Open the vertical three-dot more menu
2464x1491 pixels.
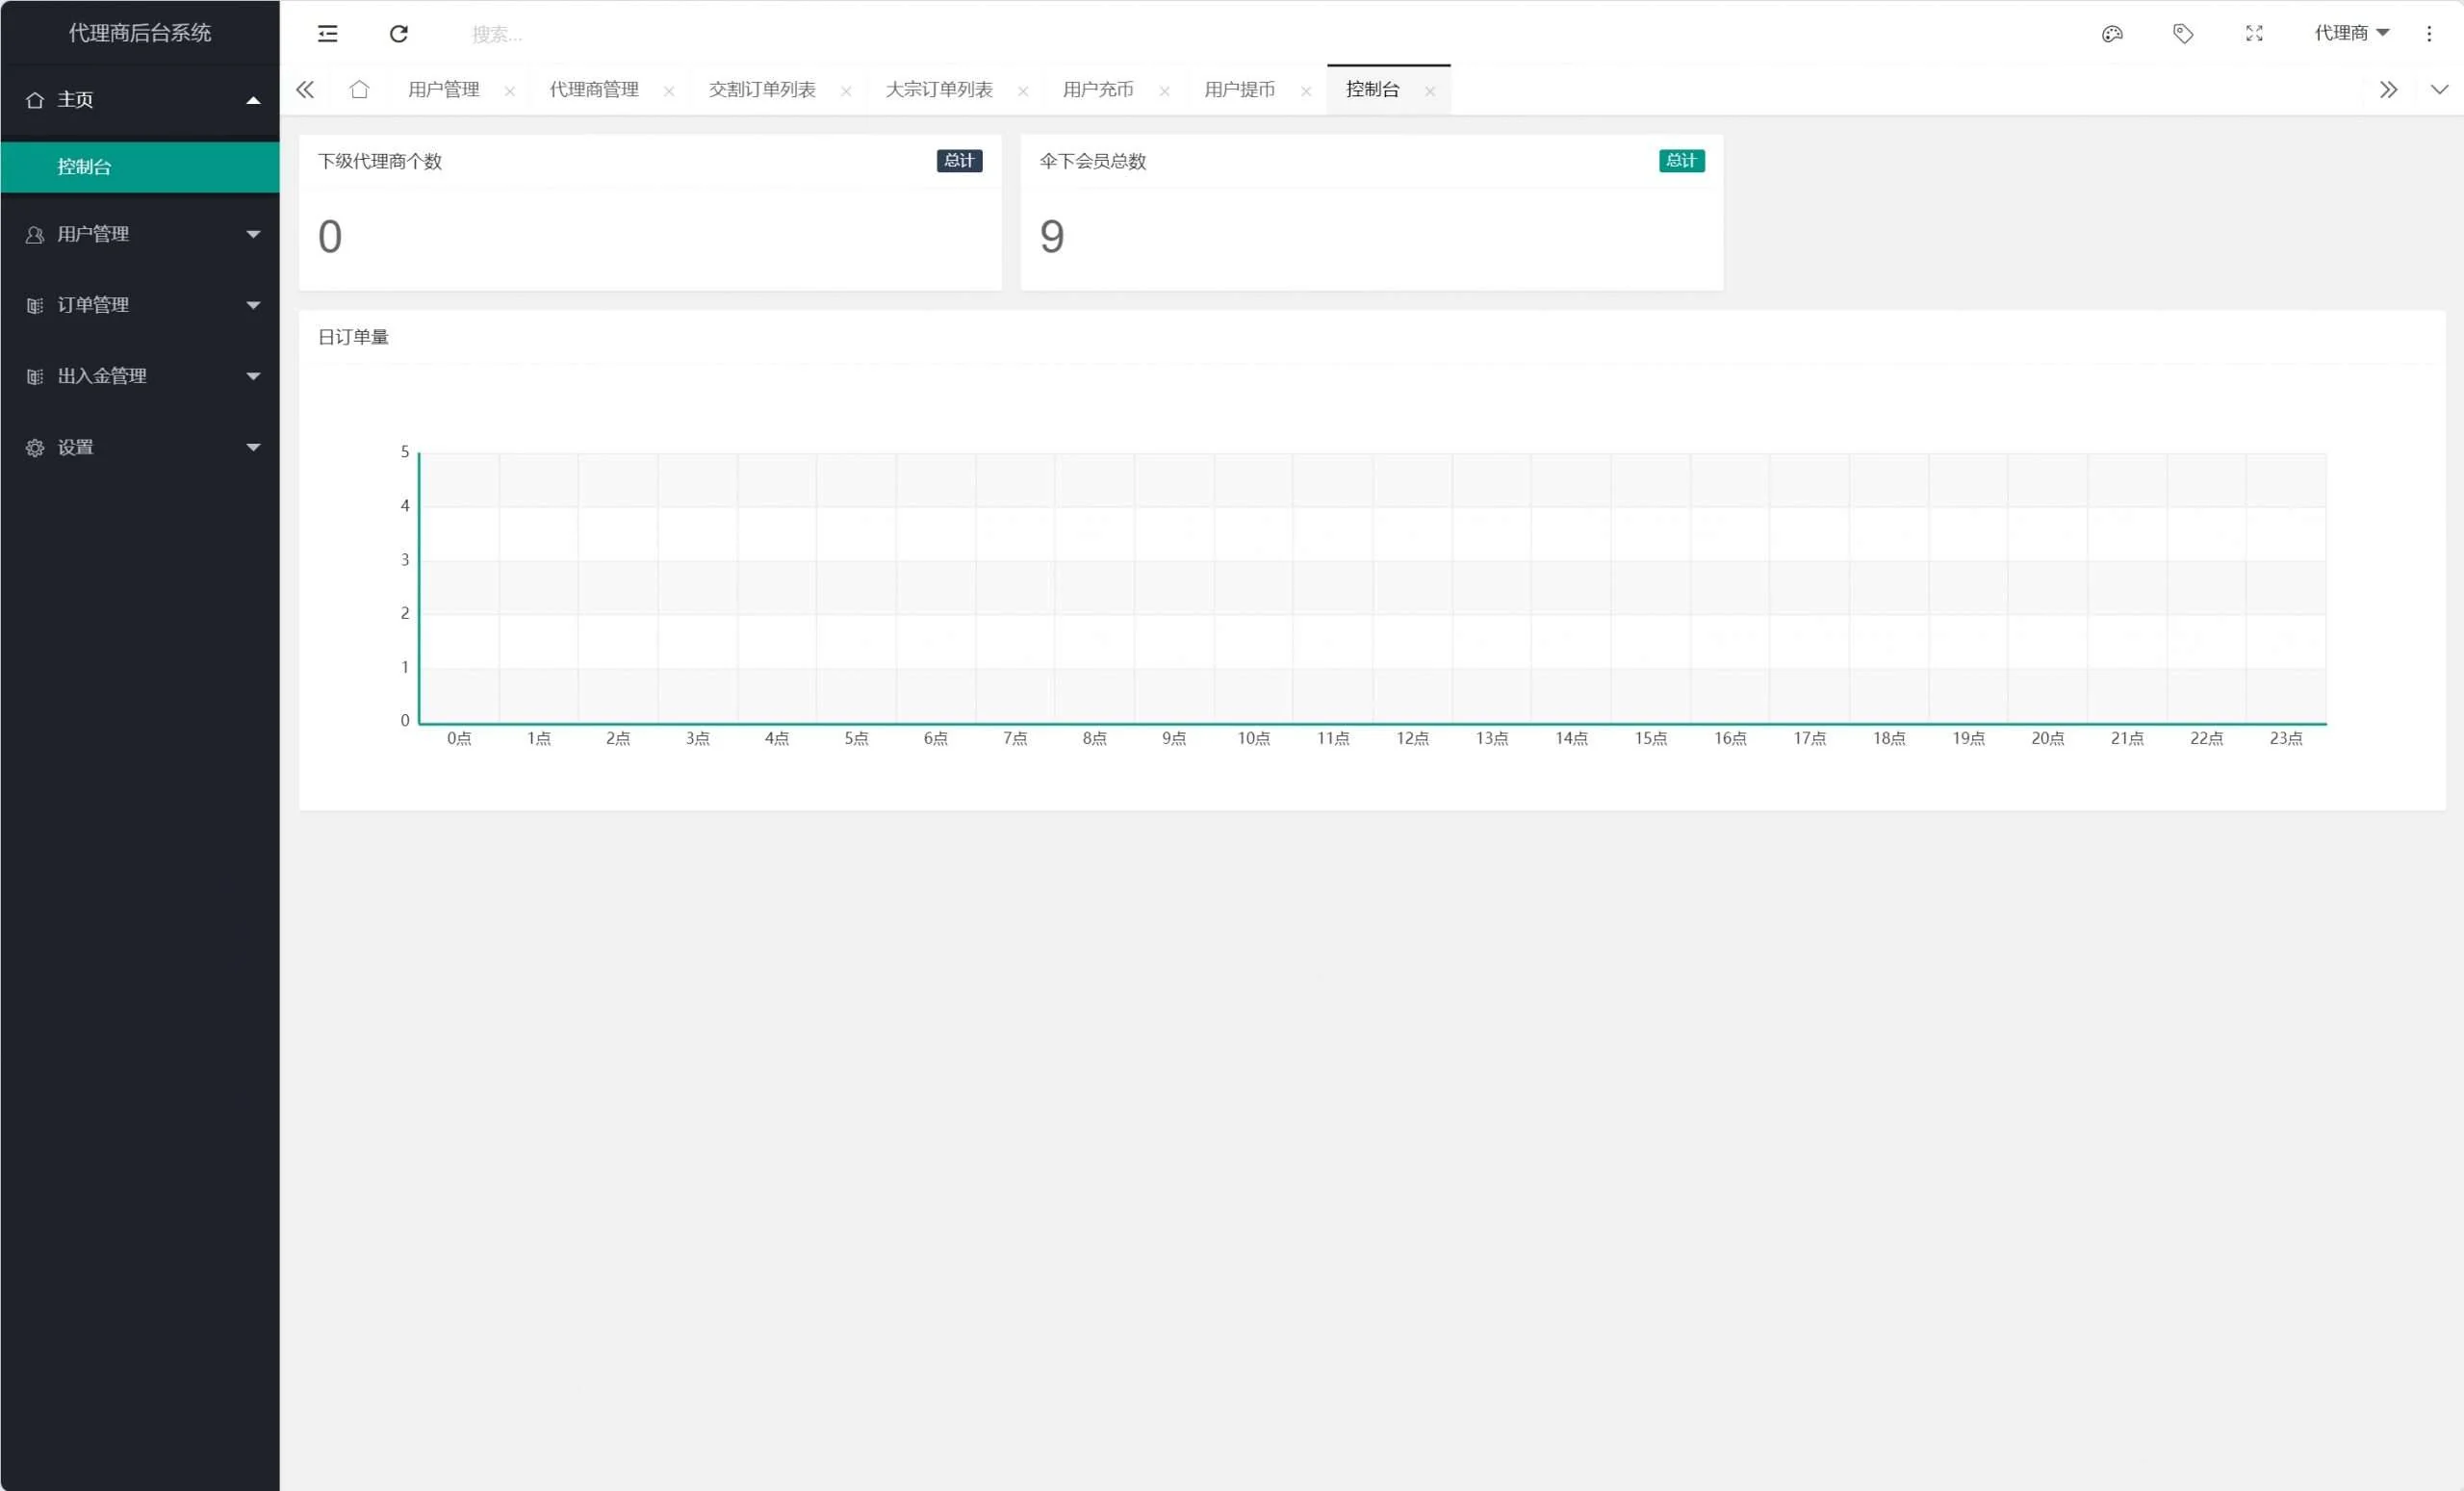[2428, 34]
